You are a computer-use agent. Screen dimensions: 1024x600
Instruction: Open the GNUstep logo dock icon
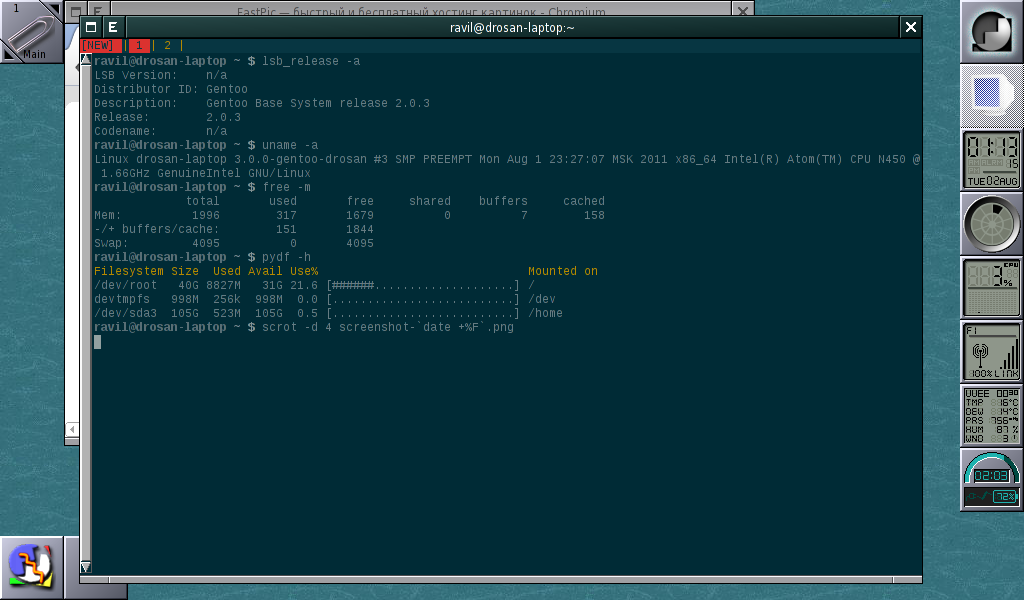(x=991, y=31)
